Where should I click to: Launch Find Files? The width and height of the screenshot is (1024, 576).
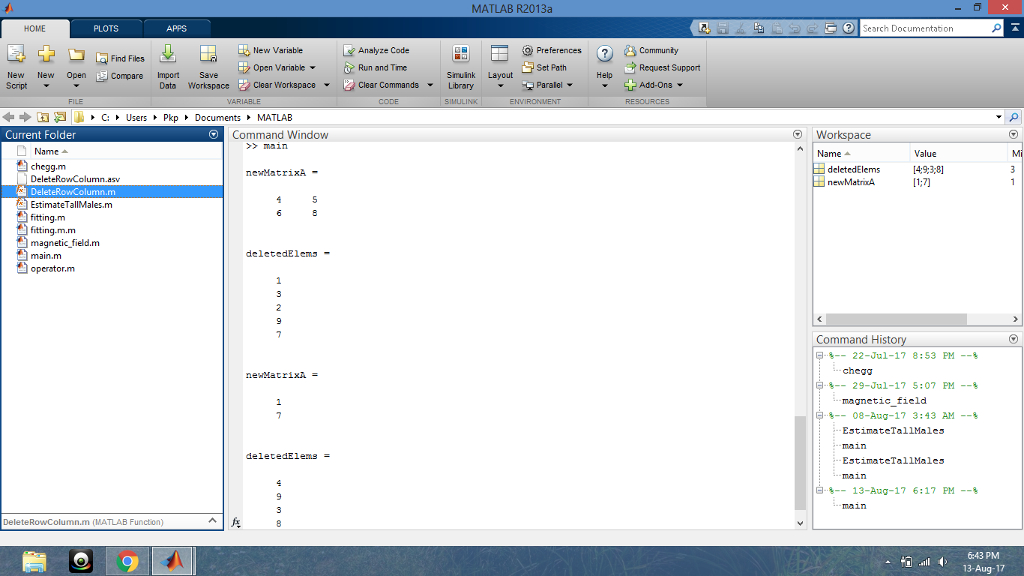coord(120,58)
